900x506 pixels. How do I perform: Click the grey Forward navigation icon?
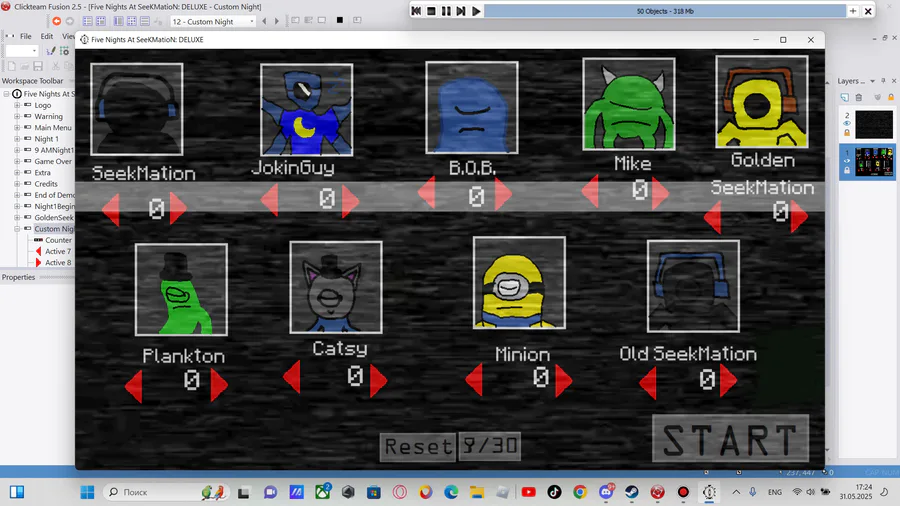pyautogui.click(x=69, y=21)
